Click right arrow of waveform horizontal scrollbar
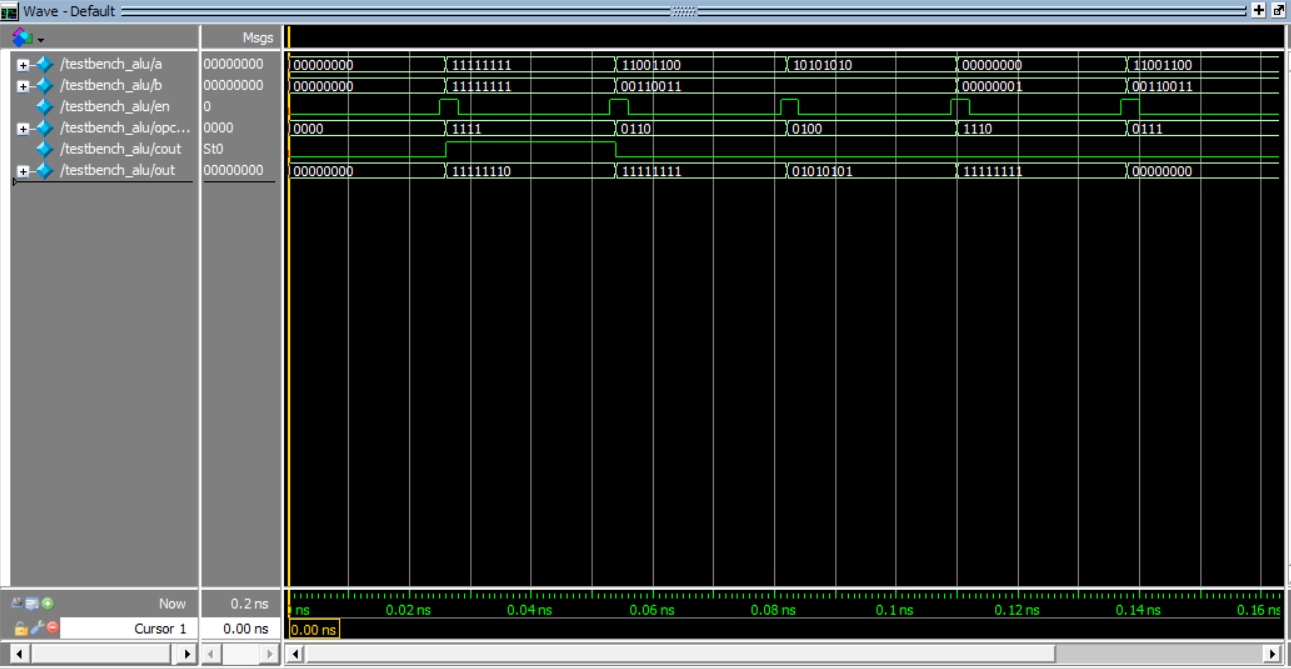 (1273, 654)
